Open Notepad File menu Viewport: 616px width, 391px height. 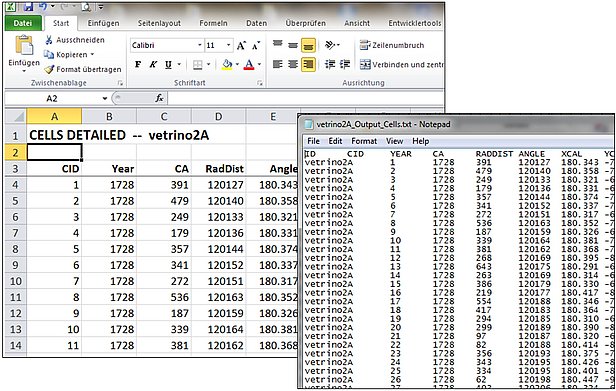[x=313, y=141]
